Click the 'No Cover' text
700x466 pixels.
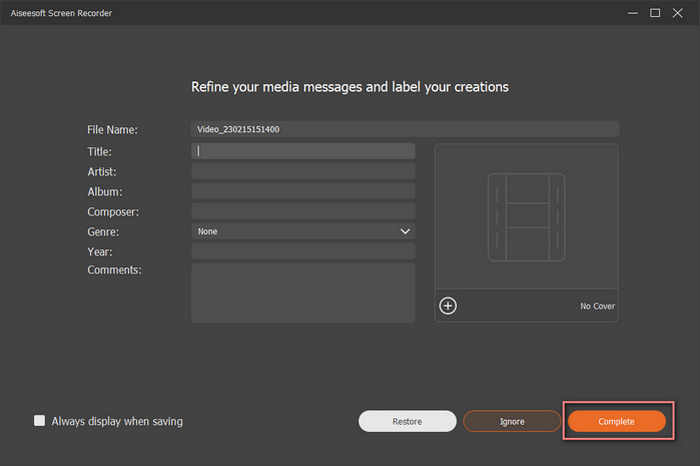click(597, 306)
